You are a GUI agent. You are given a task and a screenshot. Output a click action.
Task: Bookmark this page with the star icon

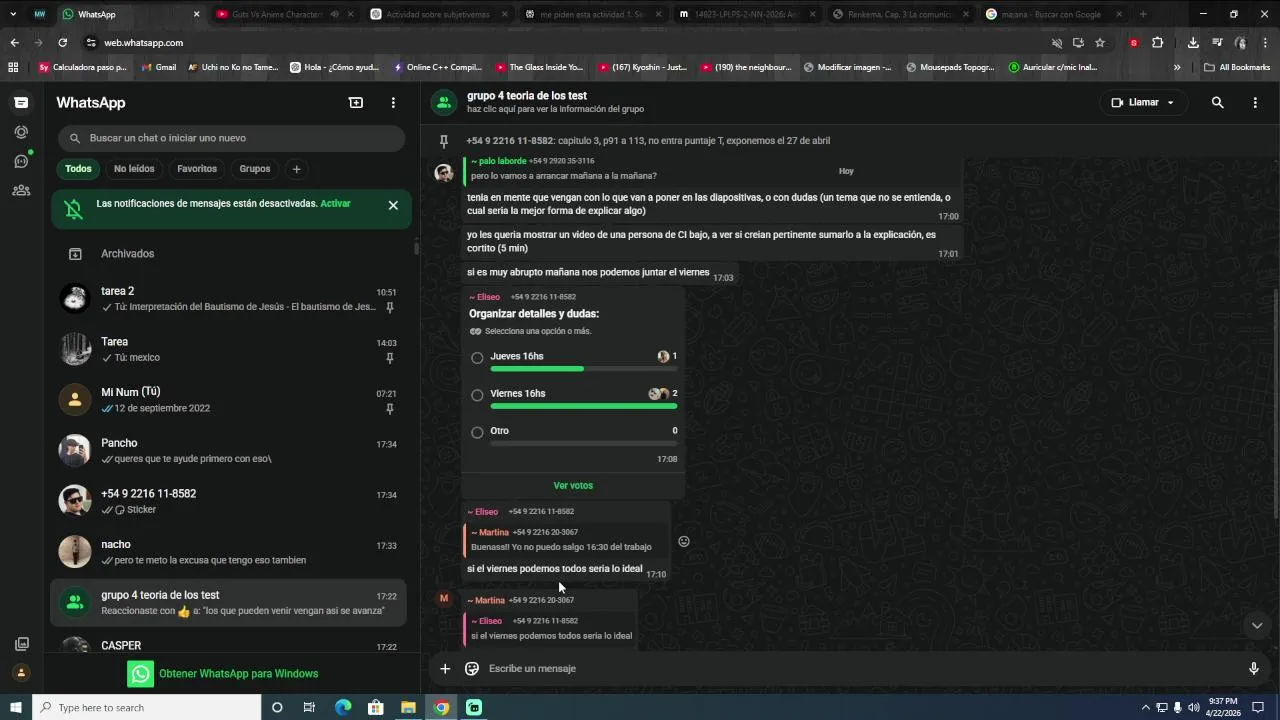pyautogui.click(x=1100, y=43)
